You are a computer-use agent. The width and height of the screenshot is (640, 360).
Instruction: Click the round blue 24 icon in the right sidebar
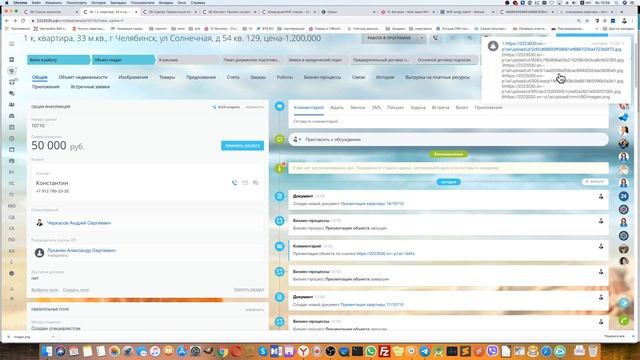coord(624,196)
